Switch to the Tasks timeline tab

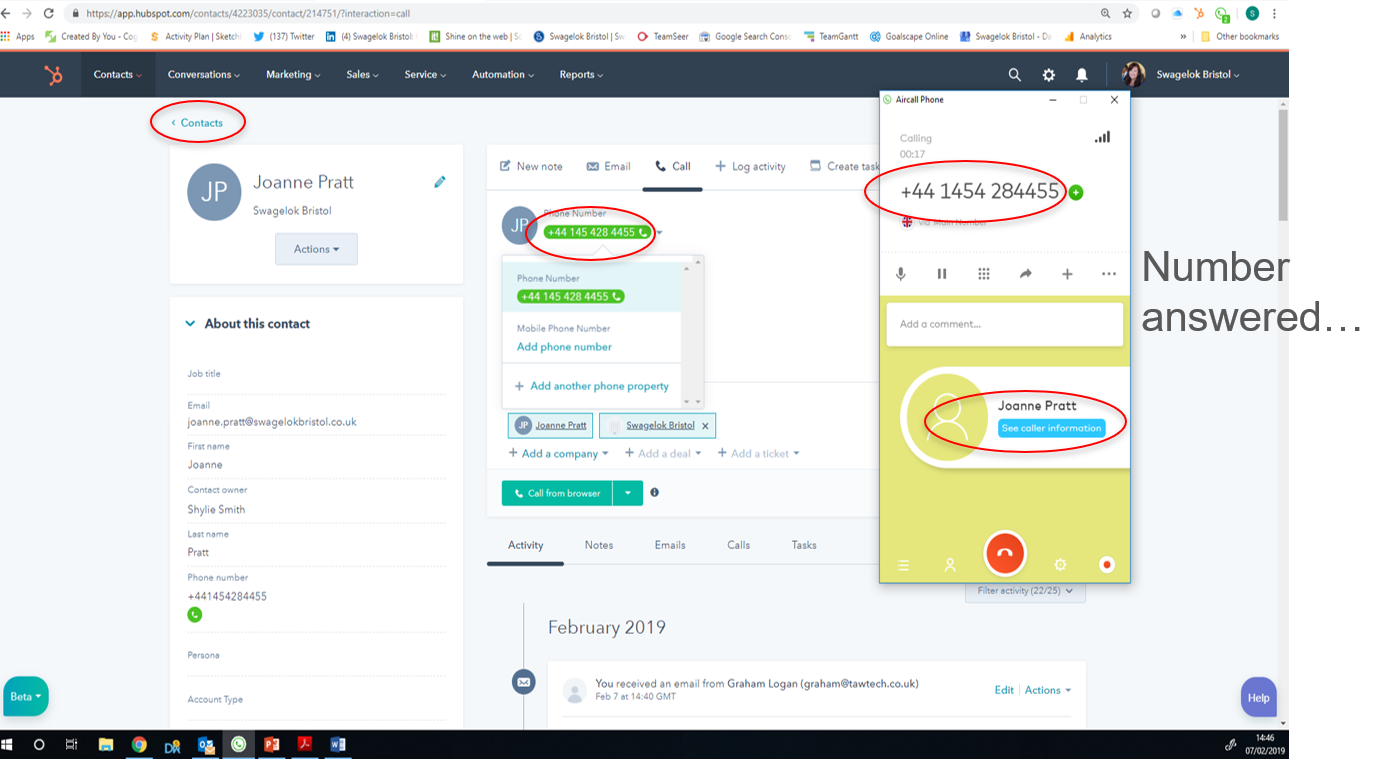click(x=804, y=545)
